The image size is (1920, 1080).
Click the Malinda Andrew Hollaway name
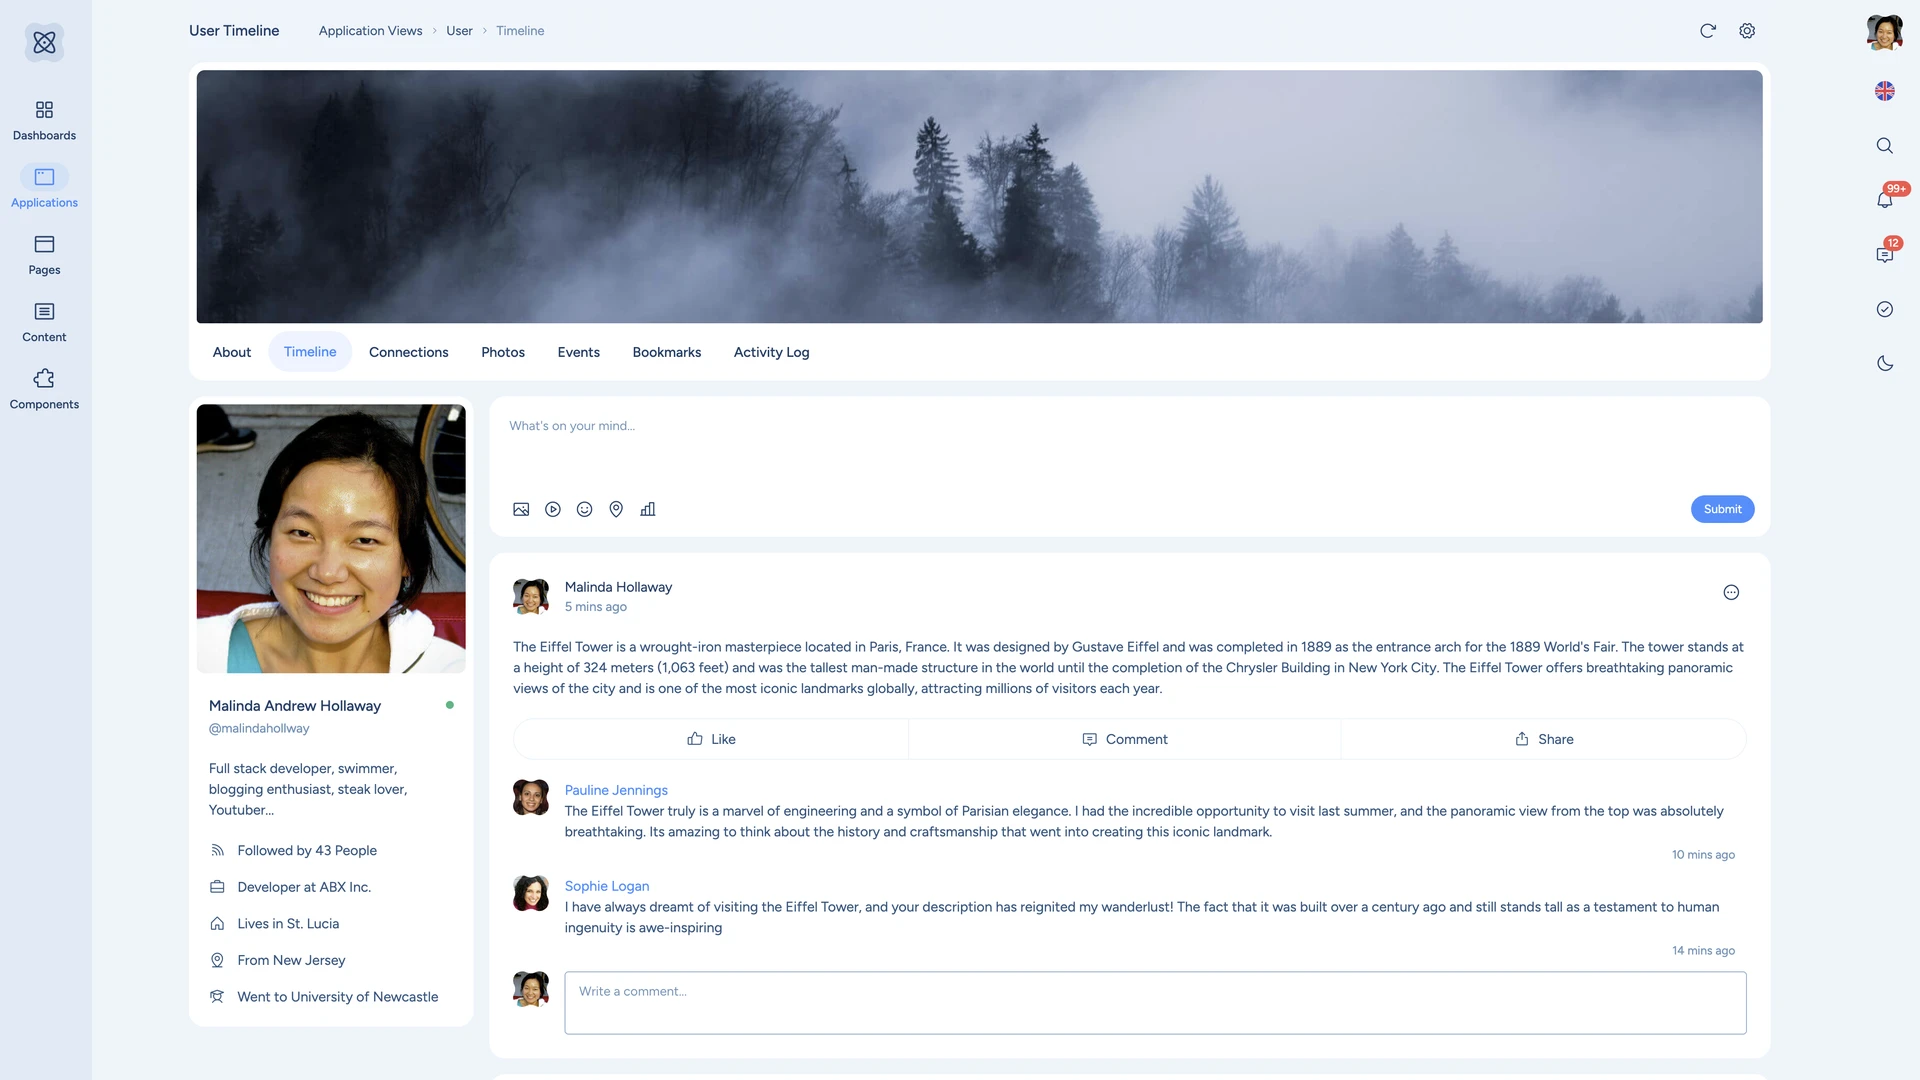pos(295,706)
